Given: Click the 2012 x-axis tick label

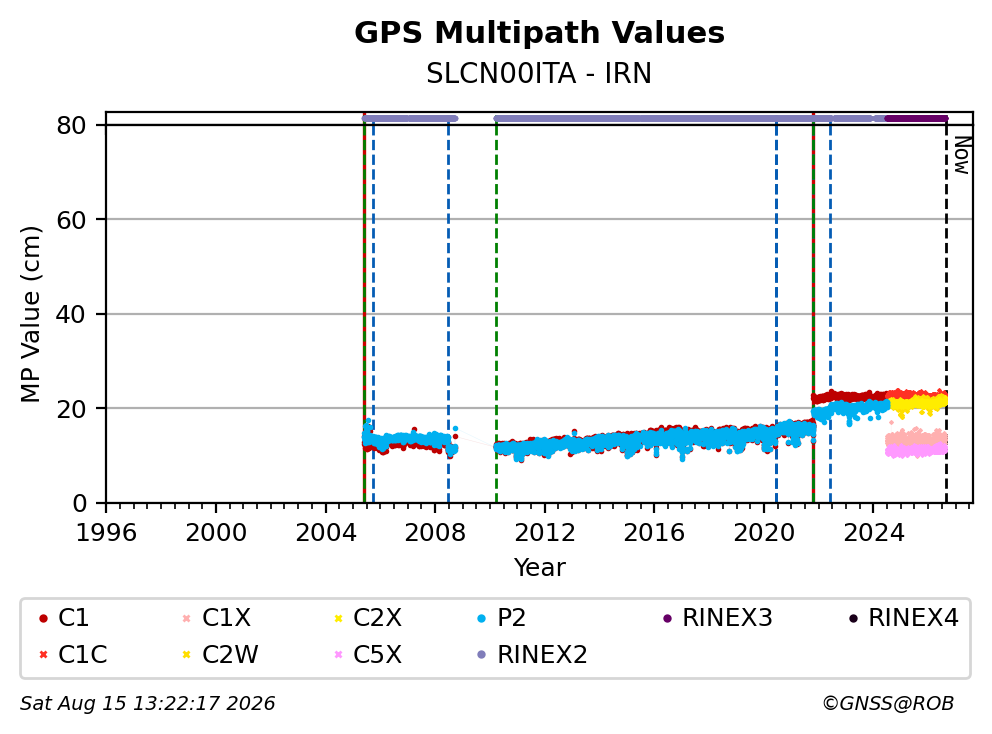Looking at the screenshot, I should pyautogui.click(x=545, y=533).
